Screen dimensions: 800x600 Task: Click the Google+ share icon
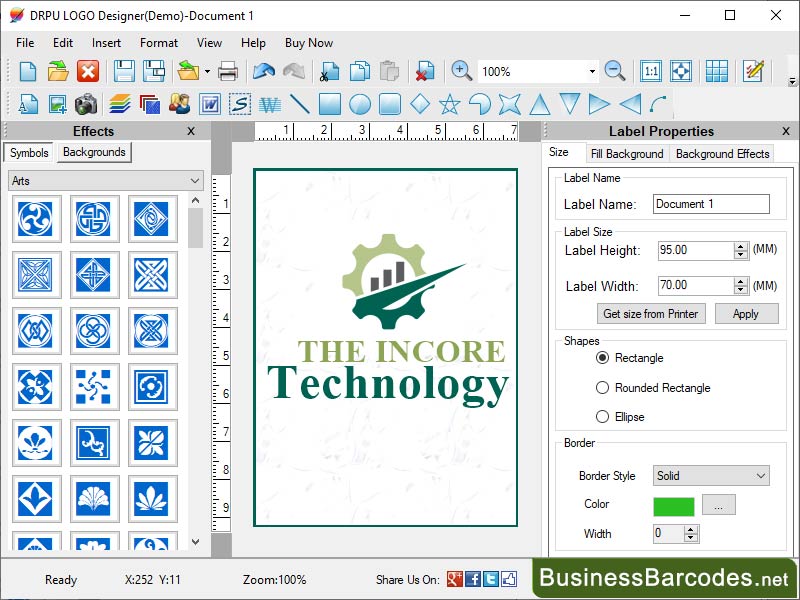[456, 580]
